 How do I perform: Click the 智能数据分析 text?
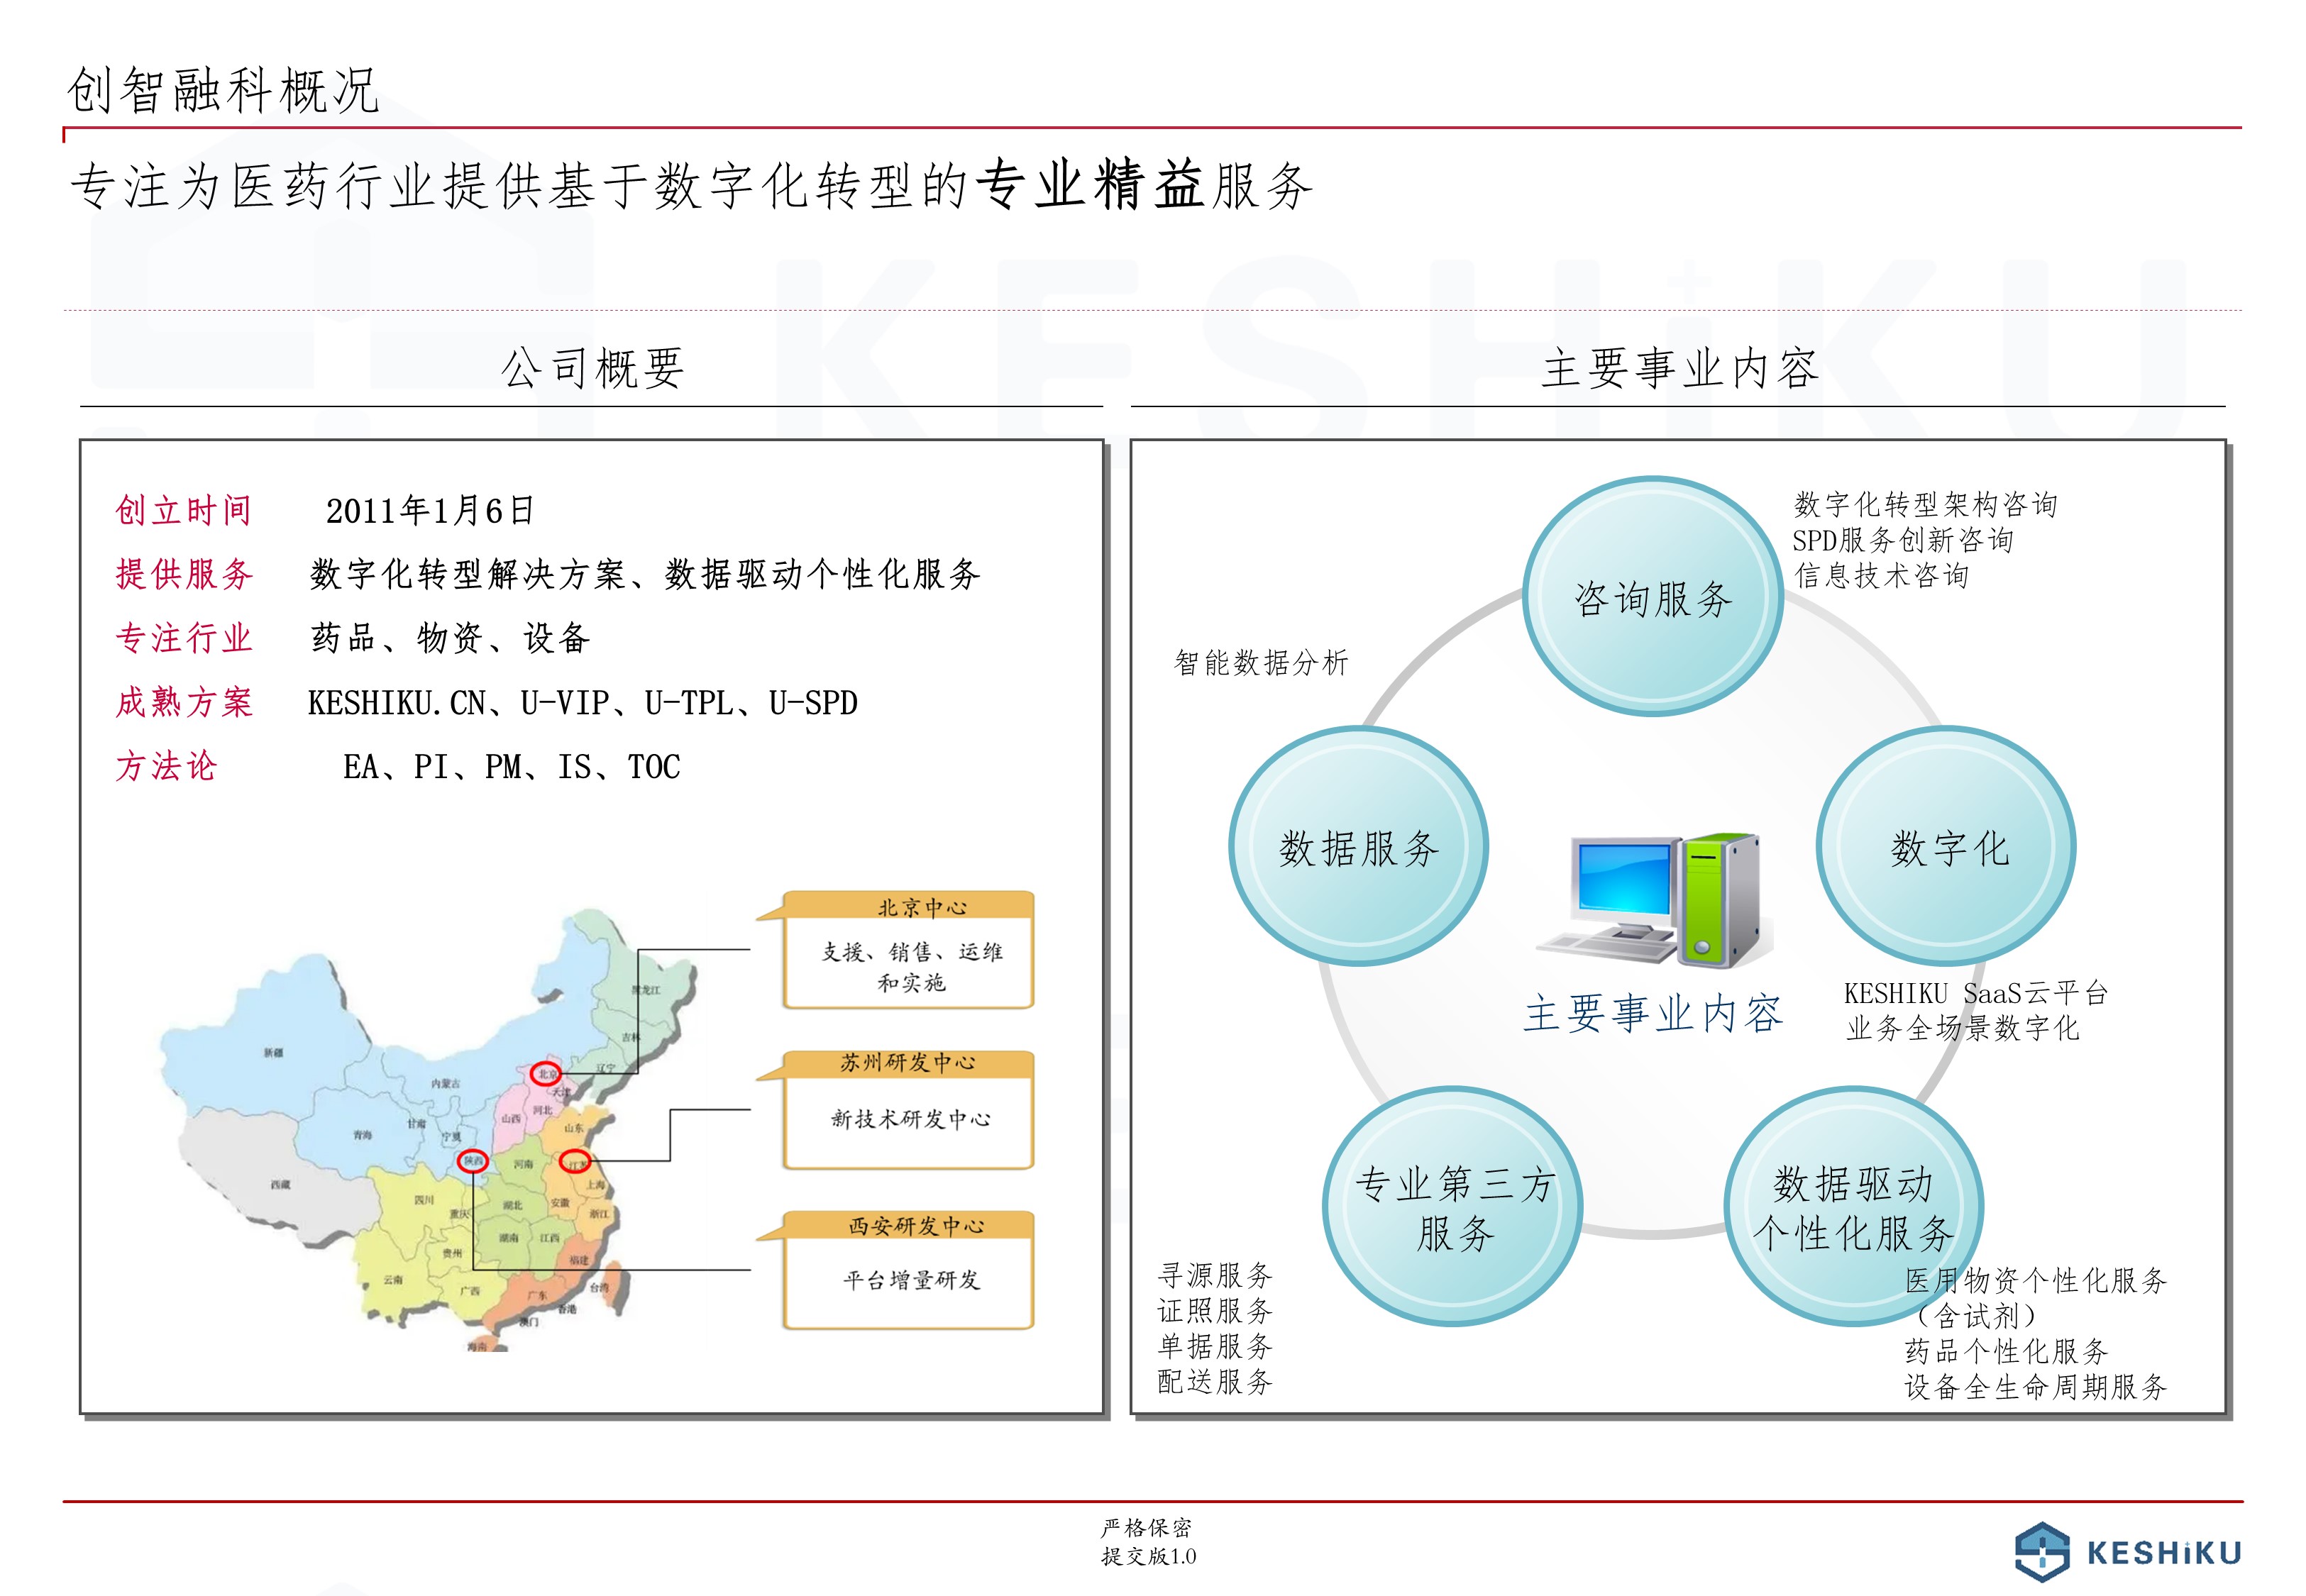tap(1261, 662)
